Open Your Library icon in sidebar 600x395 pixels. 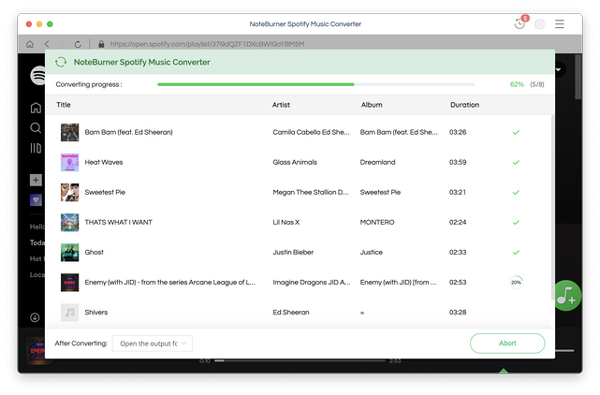point(36,148)
